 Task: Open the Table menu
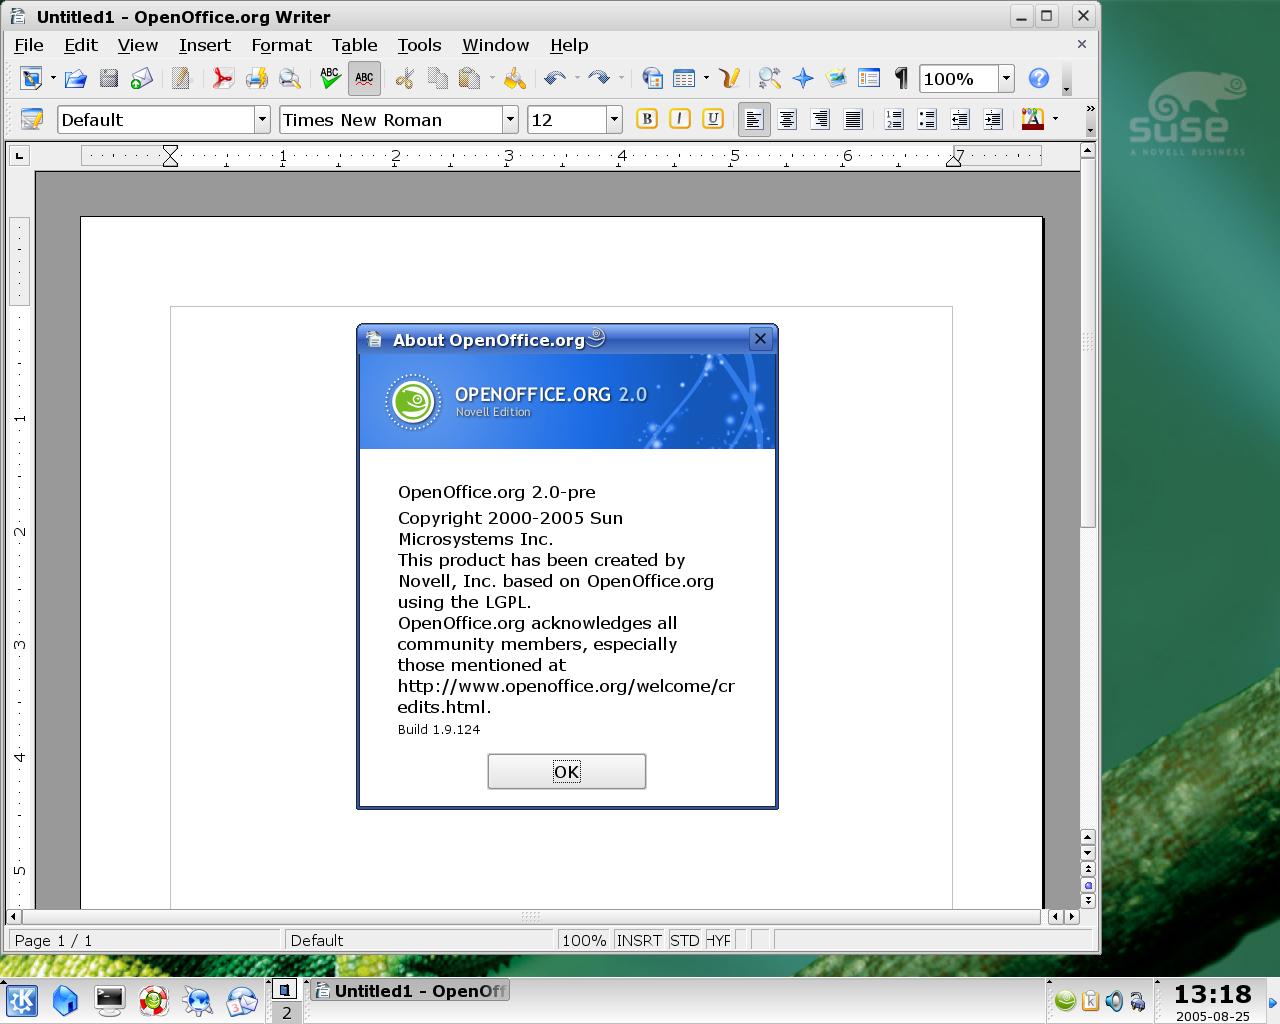click(355, 45)
